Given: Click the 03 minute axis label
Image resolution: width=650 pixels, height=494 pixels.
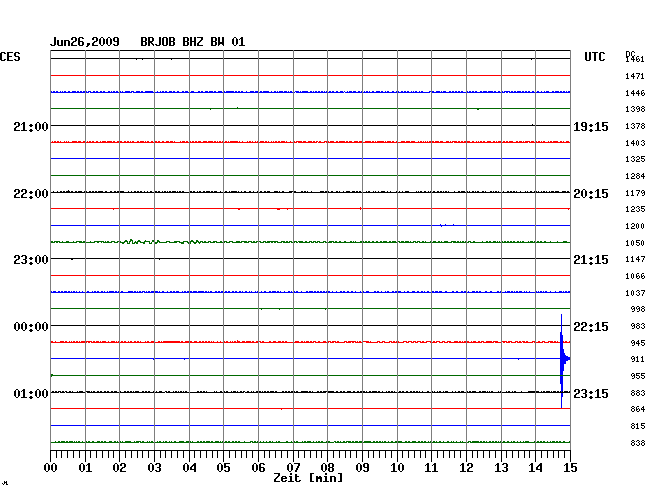Looking at the screenshot, I should point(154,468).
